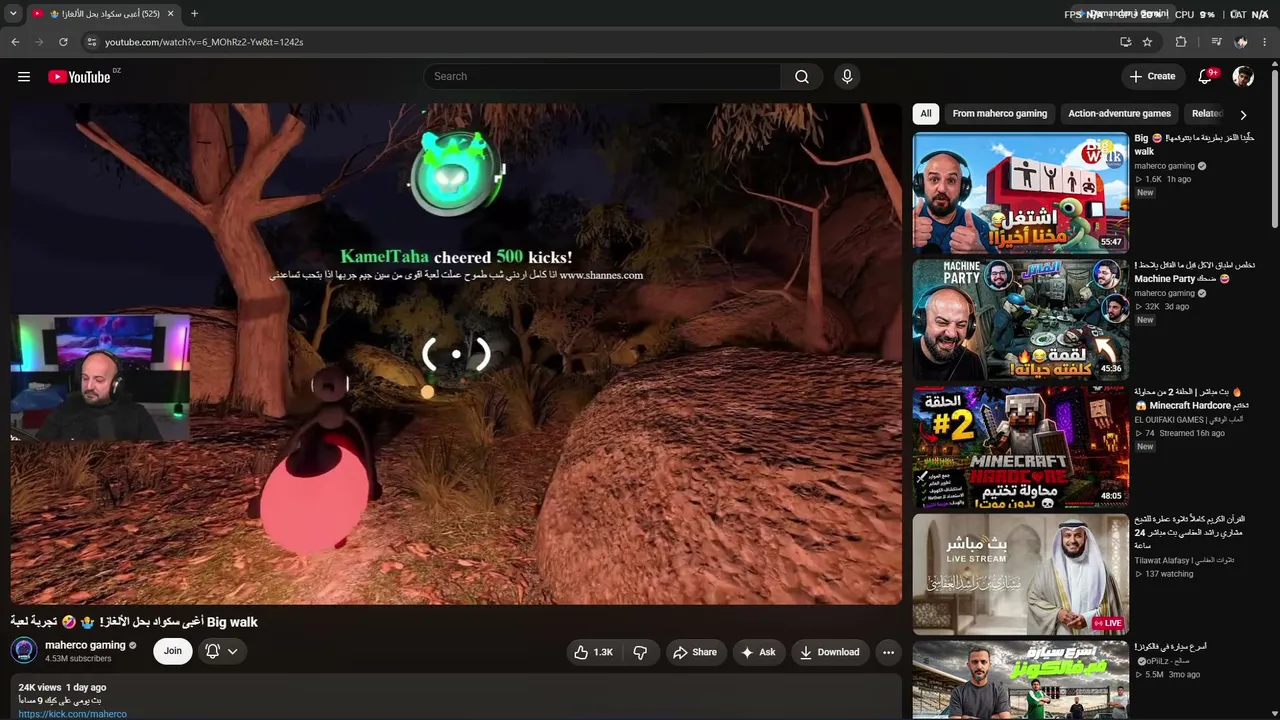Open the Minecraft Hardcore #2 thumbnail
This screenshot has height=720, width=1280.
[1020, 446]
